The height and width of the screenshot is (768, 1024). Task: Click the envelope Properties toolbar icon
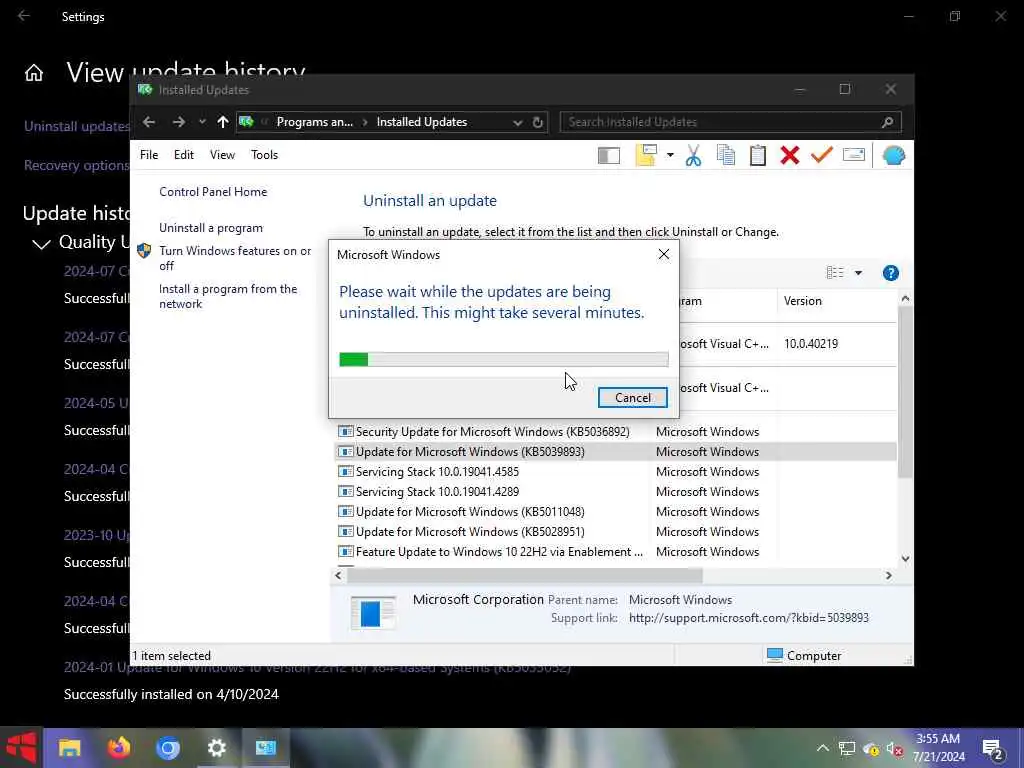click(x=854, y=155)
